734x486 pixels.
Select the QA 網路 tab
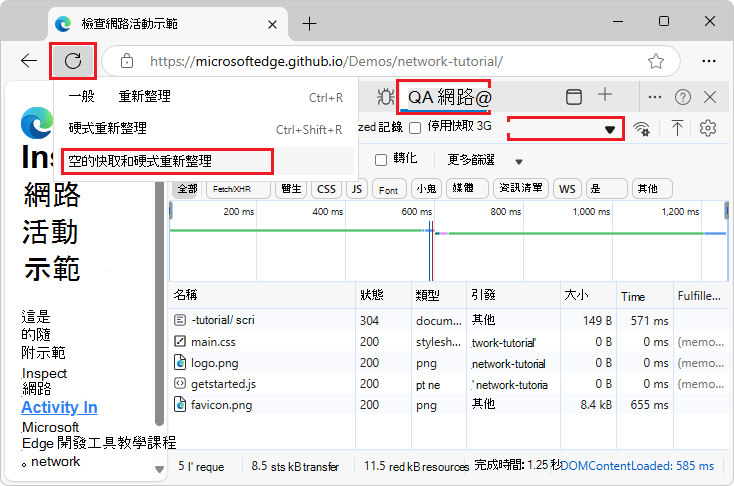pos(443,97)
